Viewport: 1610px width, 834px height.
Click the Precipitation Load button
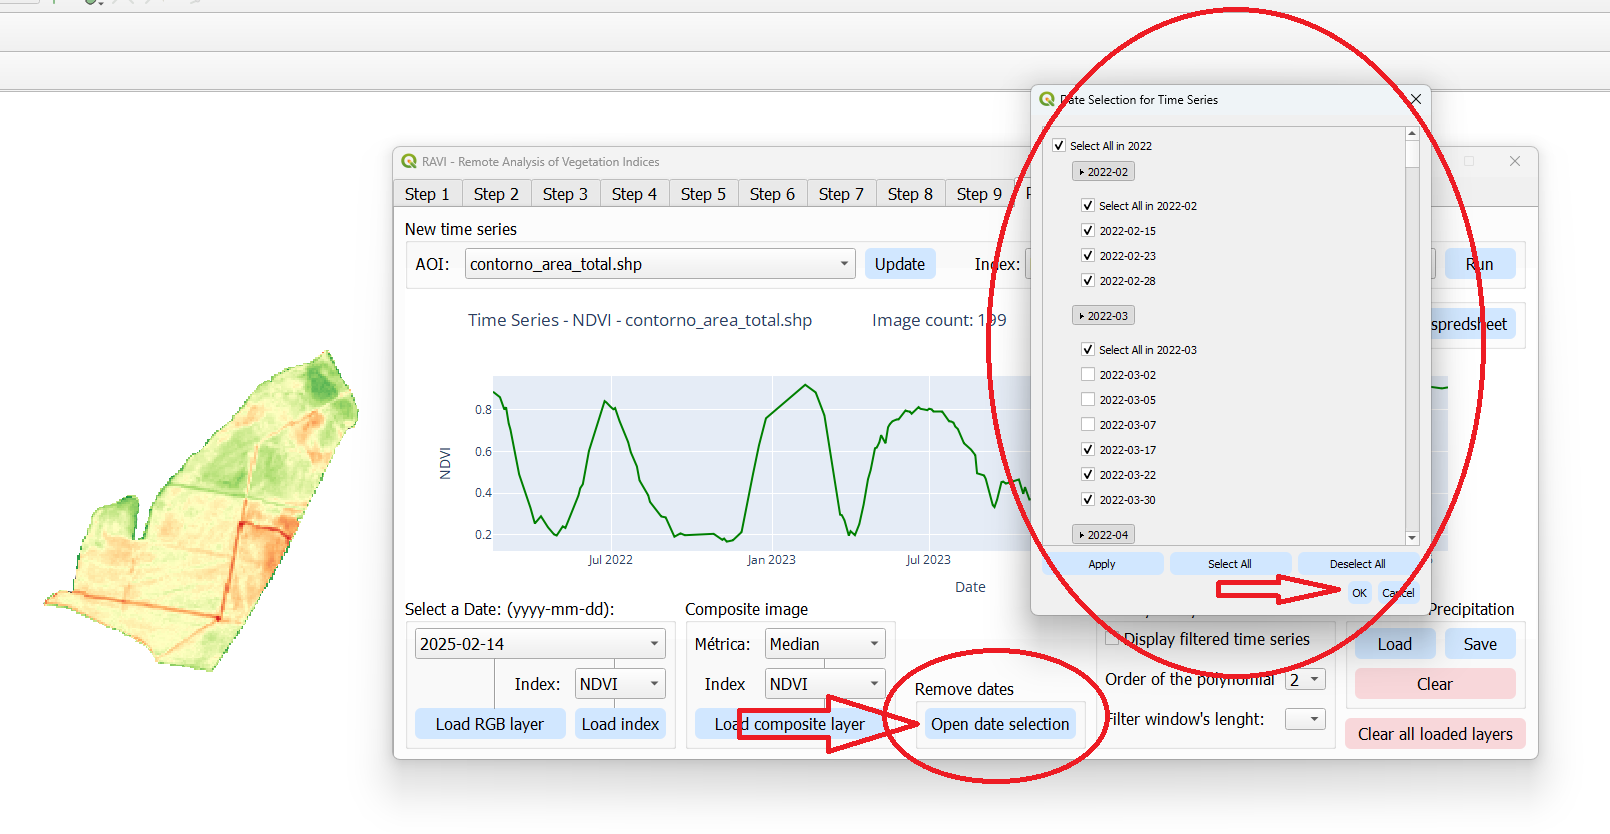click(1395, 644)
